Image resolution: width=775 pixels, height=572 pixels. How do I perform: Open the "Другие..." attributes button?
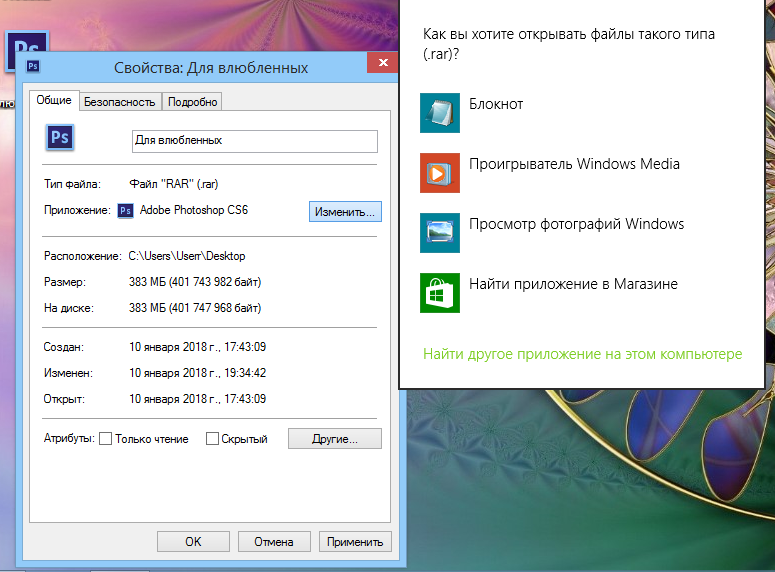335,439
